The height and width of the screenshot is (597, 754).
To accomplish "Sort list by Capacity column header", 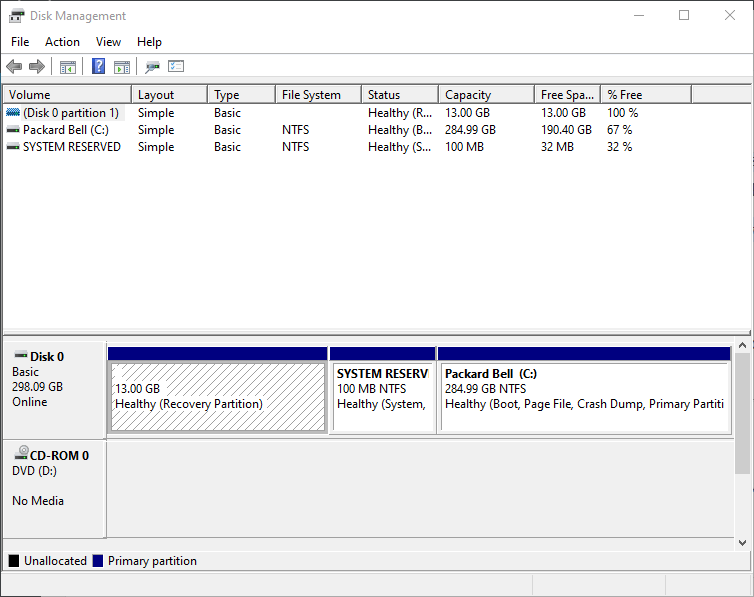I will coord(485,95).
